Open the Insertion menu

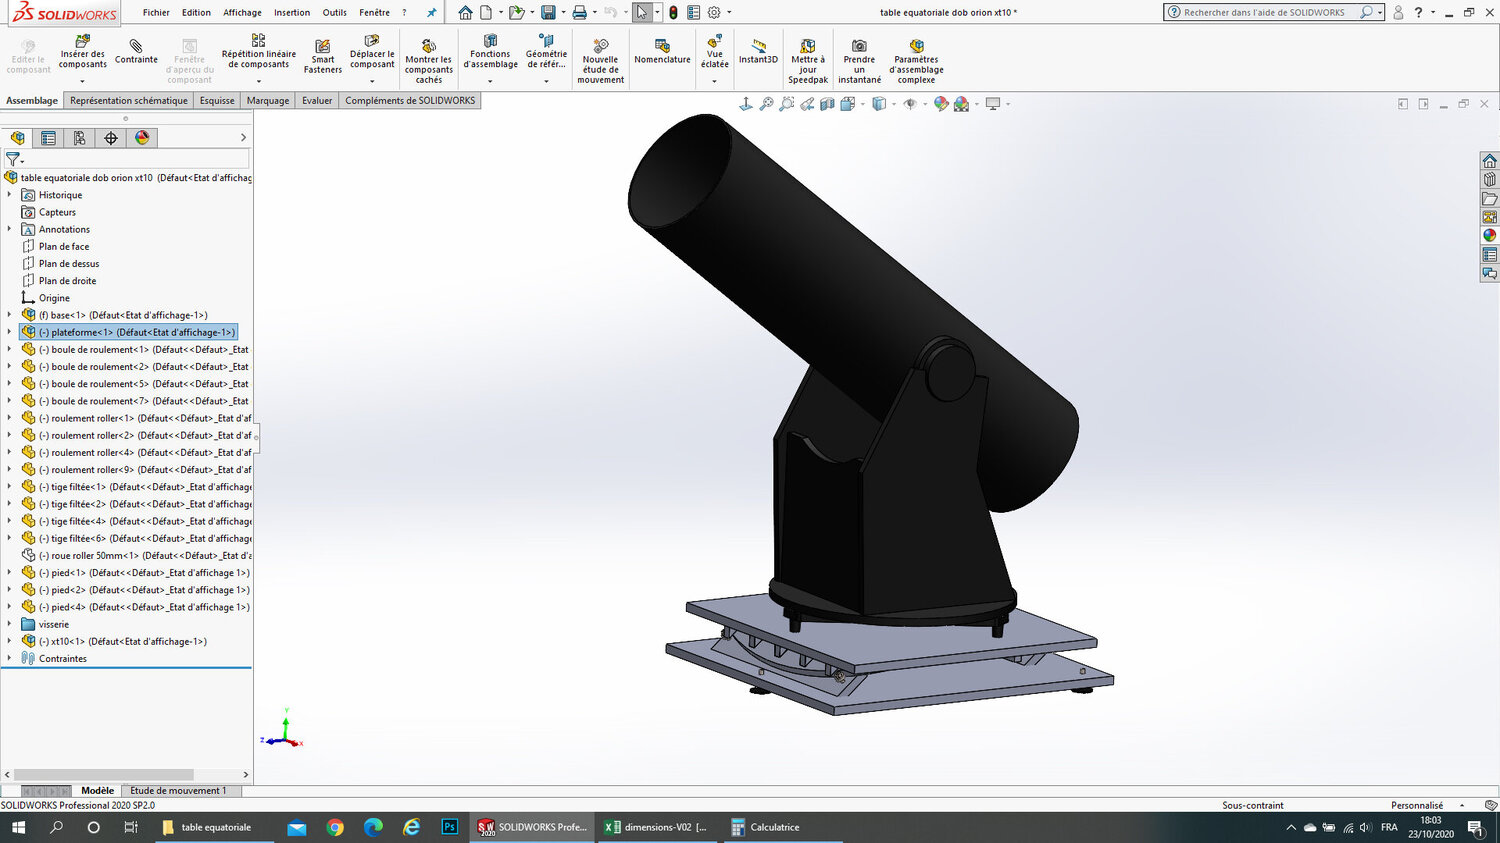(292, 13)
